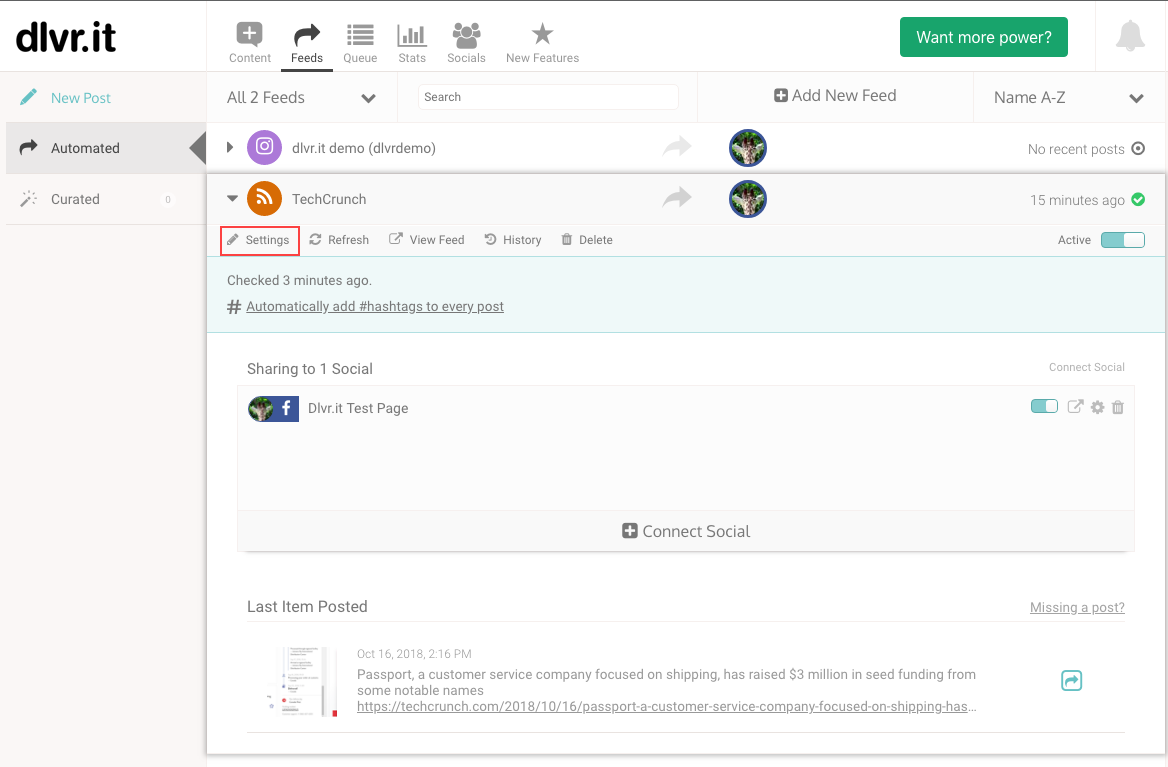The image size is (1168, 767).
Task: Open Dlvr.it Test Page gear settings
Action: pyautogui.click(x=1097, y=407)
